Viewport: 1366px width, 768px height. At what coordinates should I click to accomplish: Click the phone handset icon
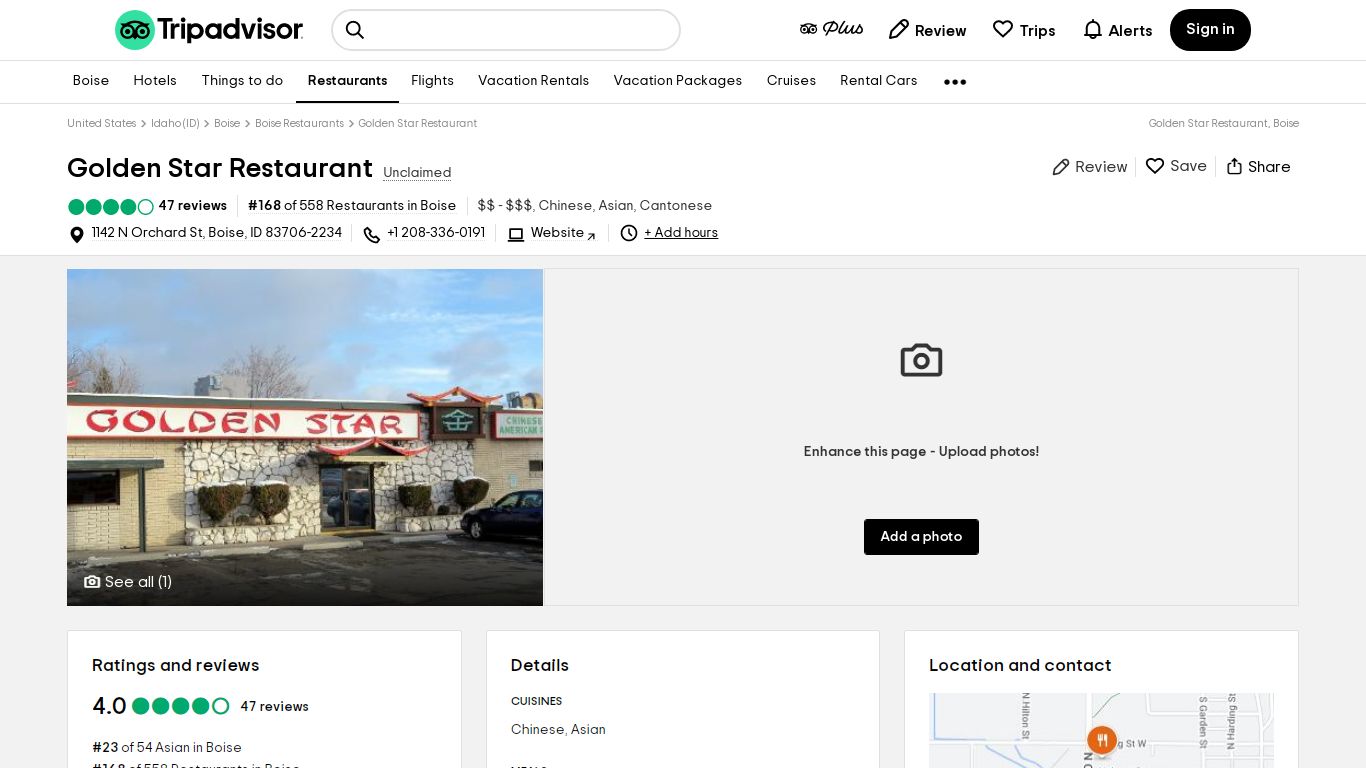pos(372,235)
